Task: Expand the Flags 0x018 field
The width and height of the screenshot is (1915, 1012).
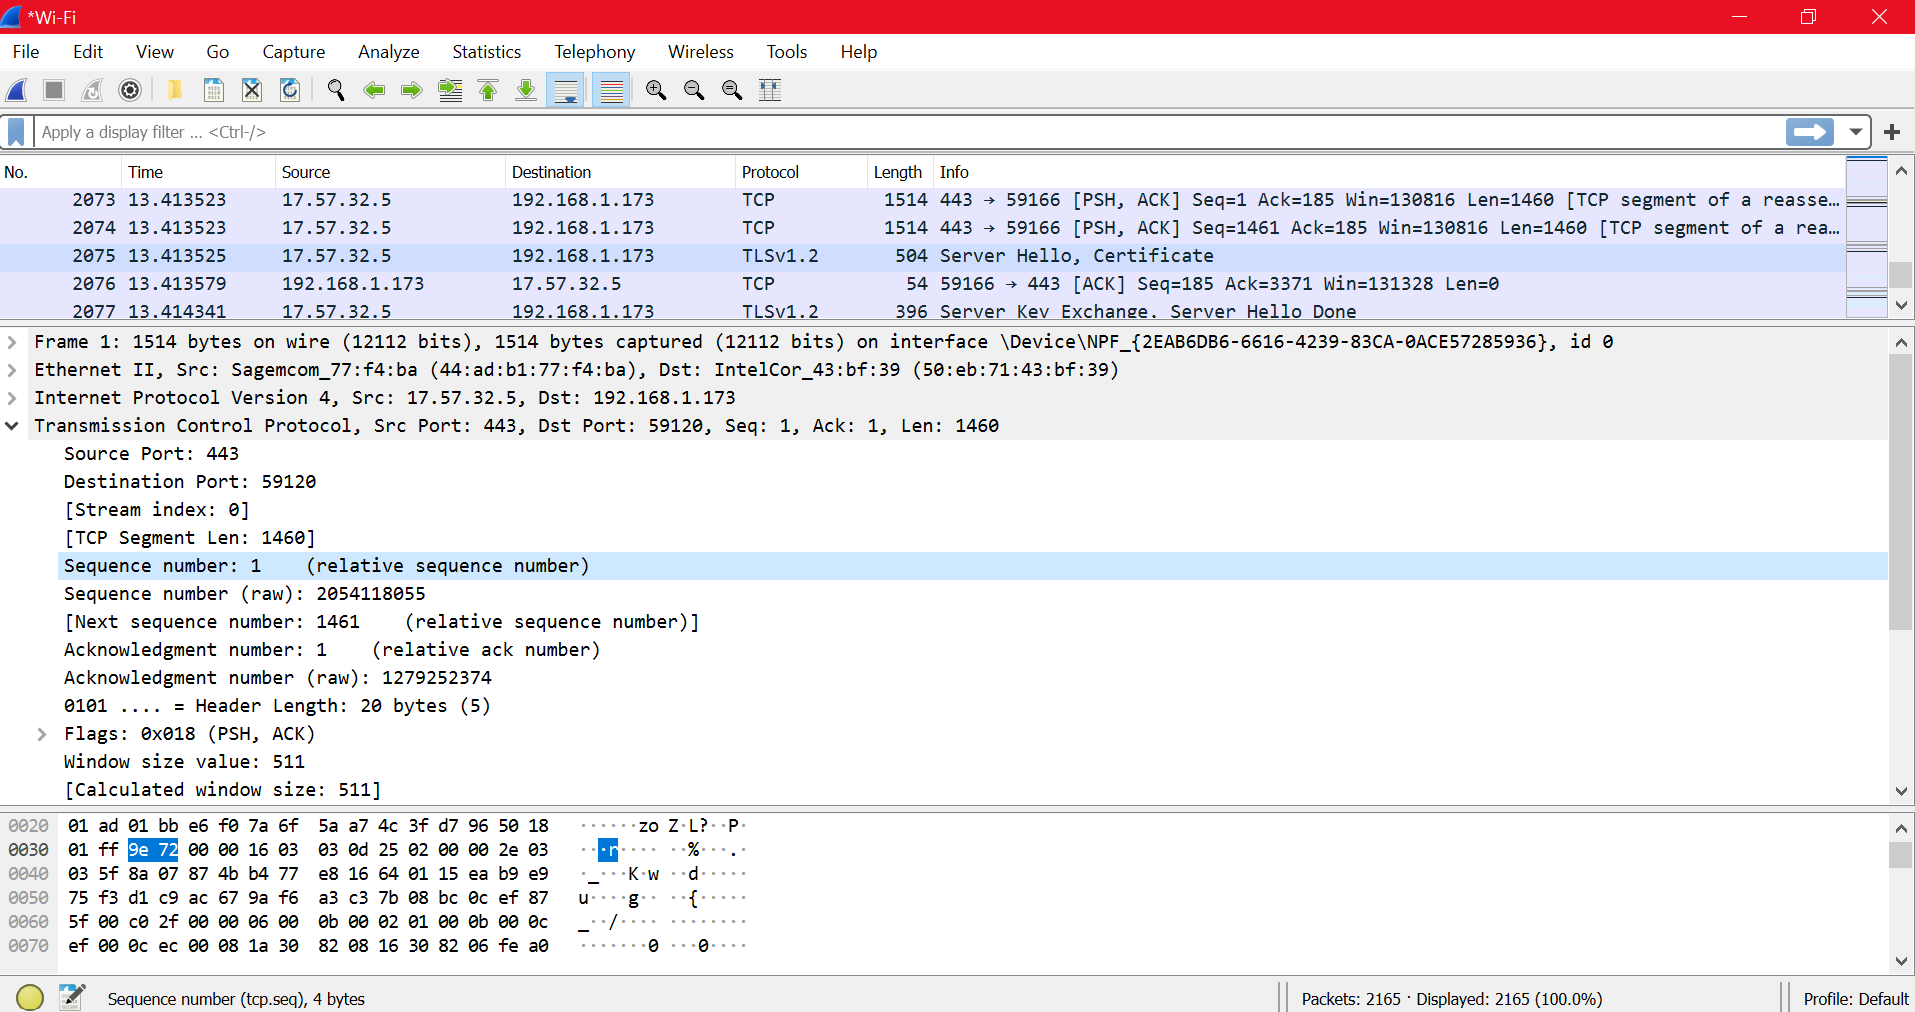Action: 41,733
